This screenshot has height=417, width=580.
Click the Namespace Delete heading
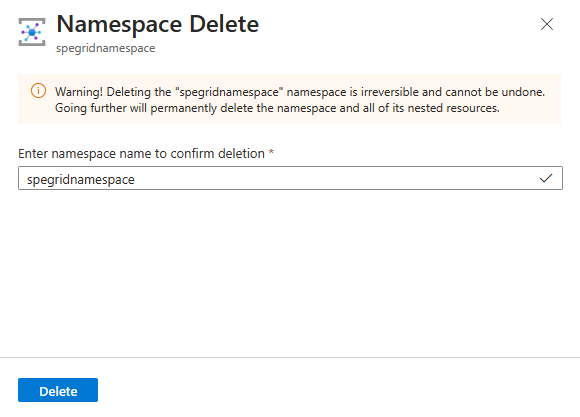tap(158, 24)
